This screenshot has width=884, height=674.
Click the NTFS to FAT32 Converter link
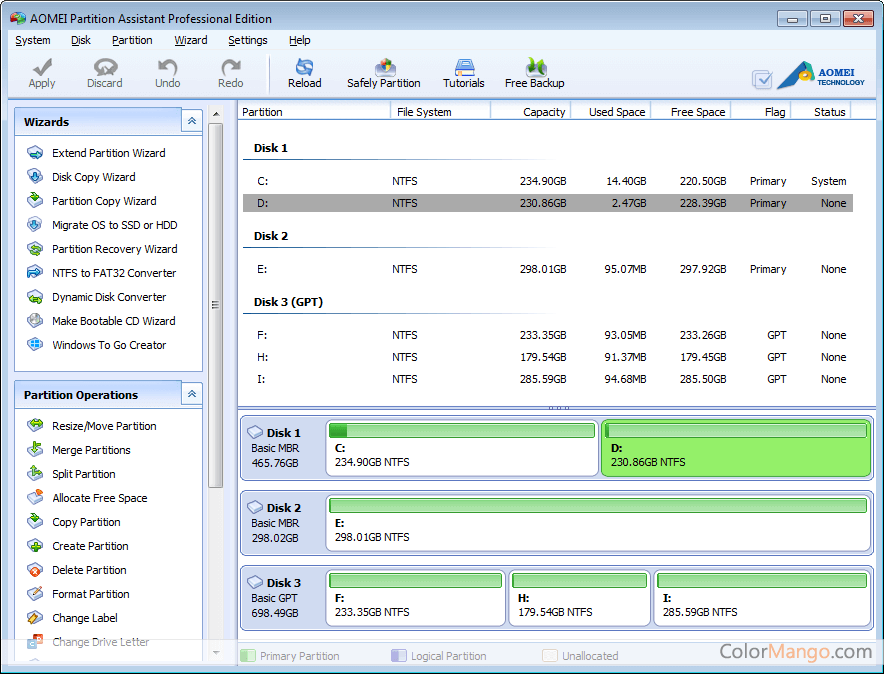pos(113,273)
